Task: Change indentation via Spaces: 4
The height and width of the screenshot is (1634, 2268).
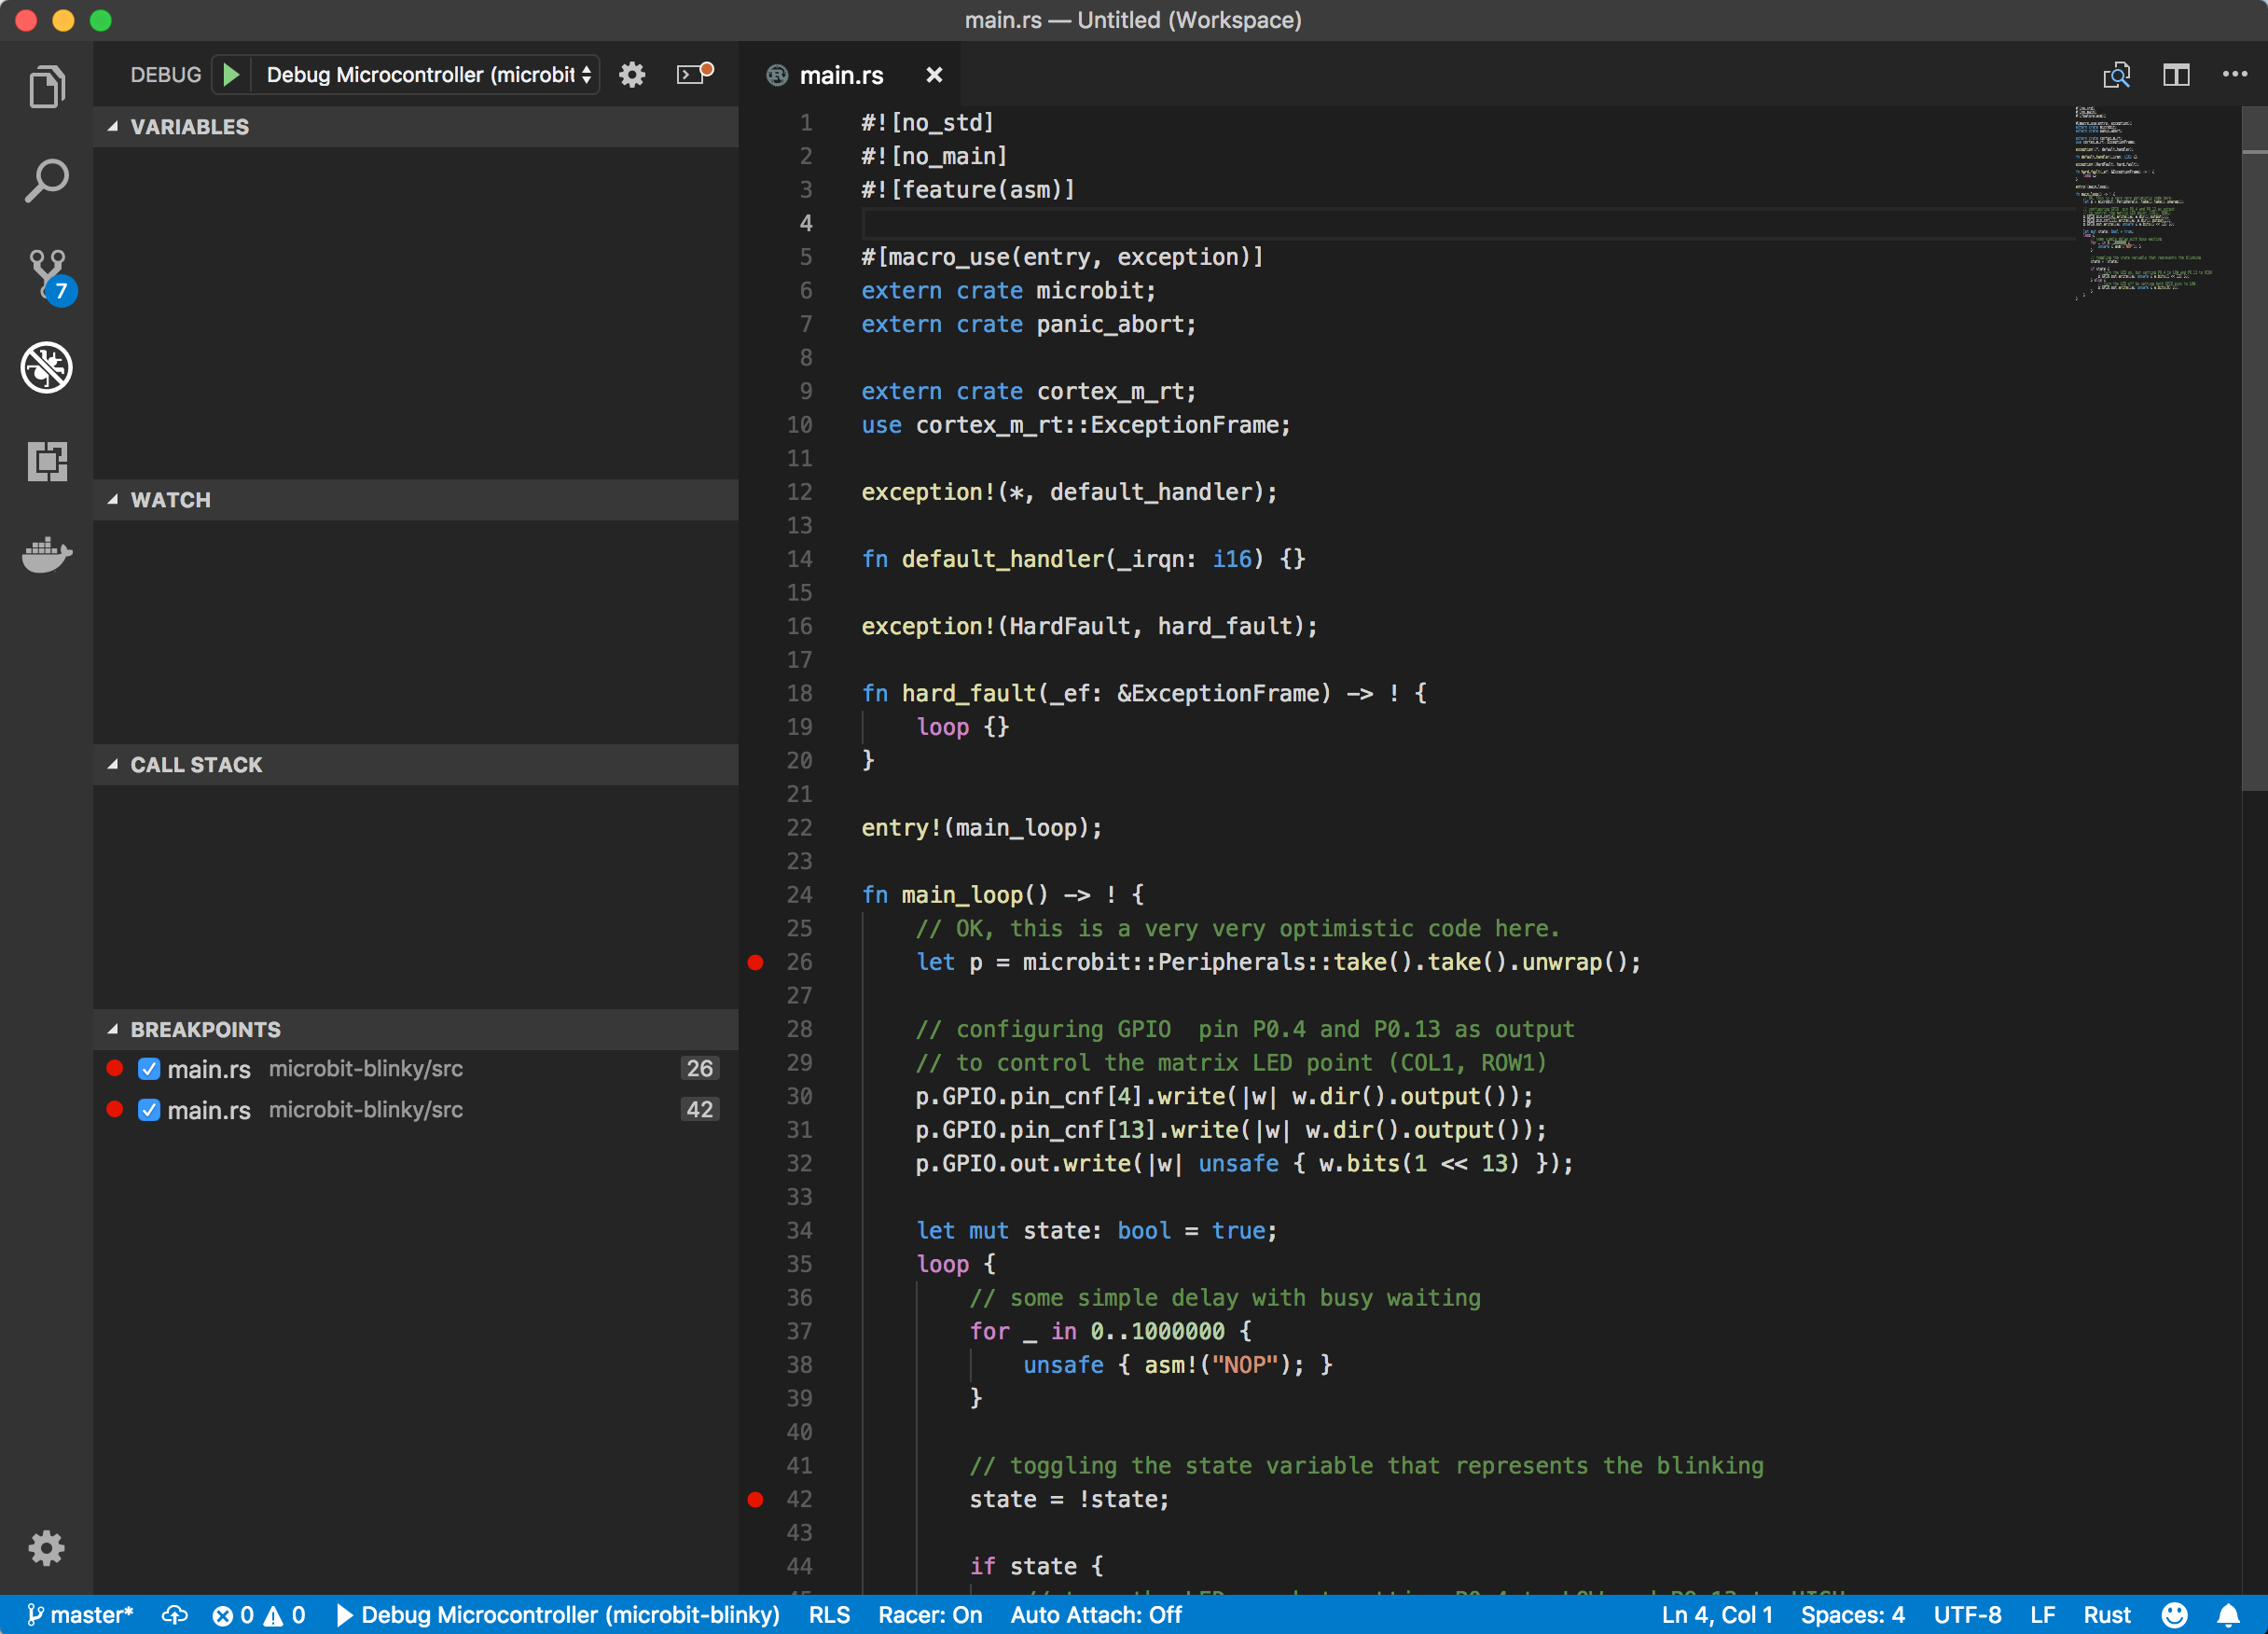Action: pos(1852,1615)
